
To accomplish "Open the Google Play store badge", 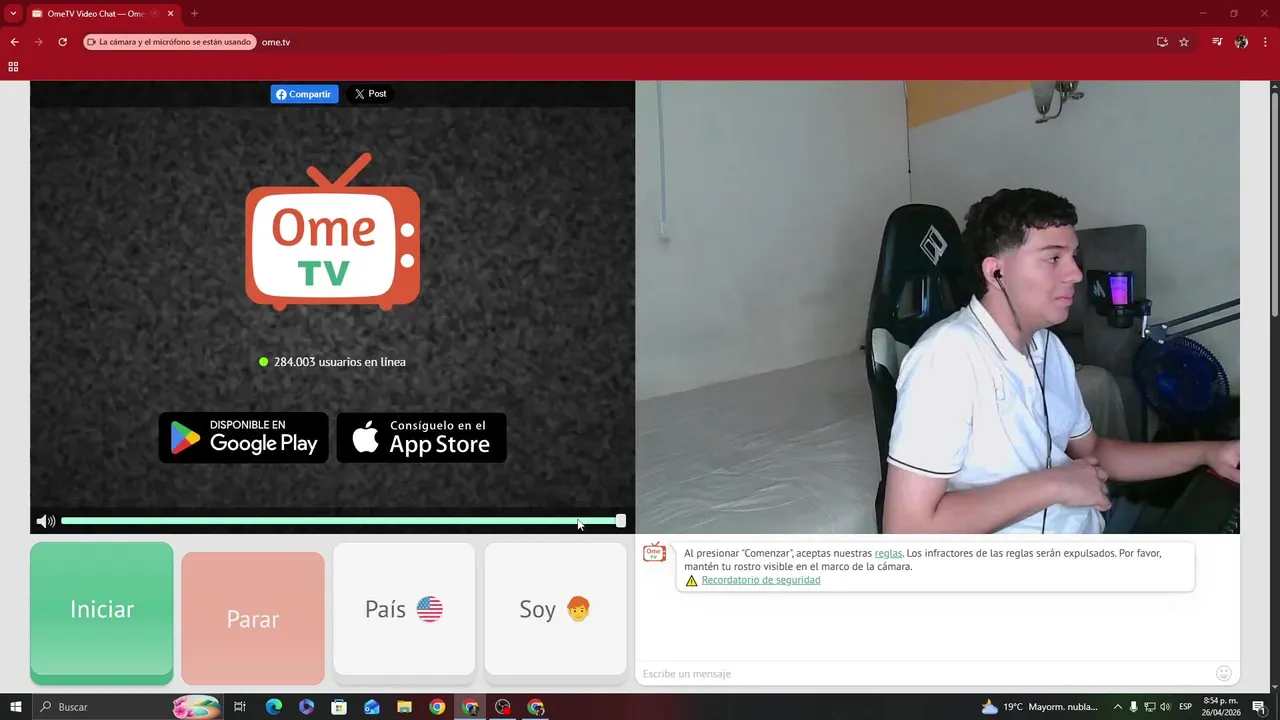I will coord(244,437).
